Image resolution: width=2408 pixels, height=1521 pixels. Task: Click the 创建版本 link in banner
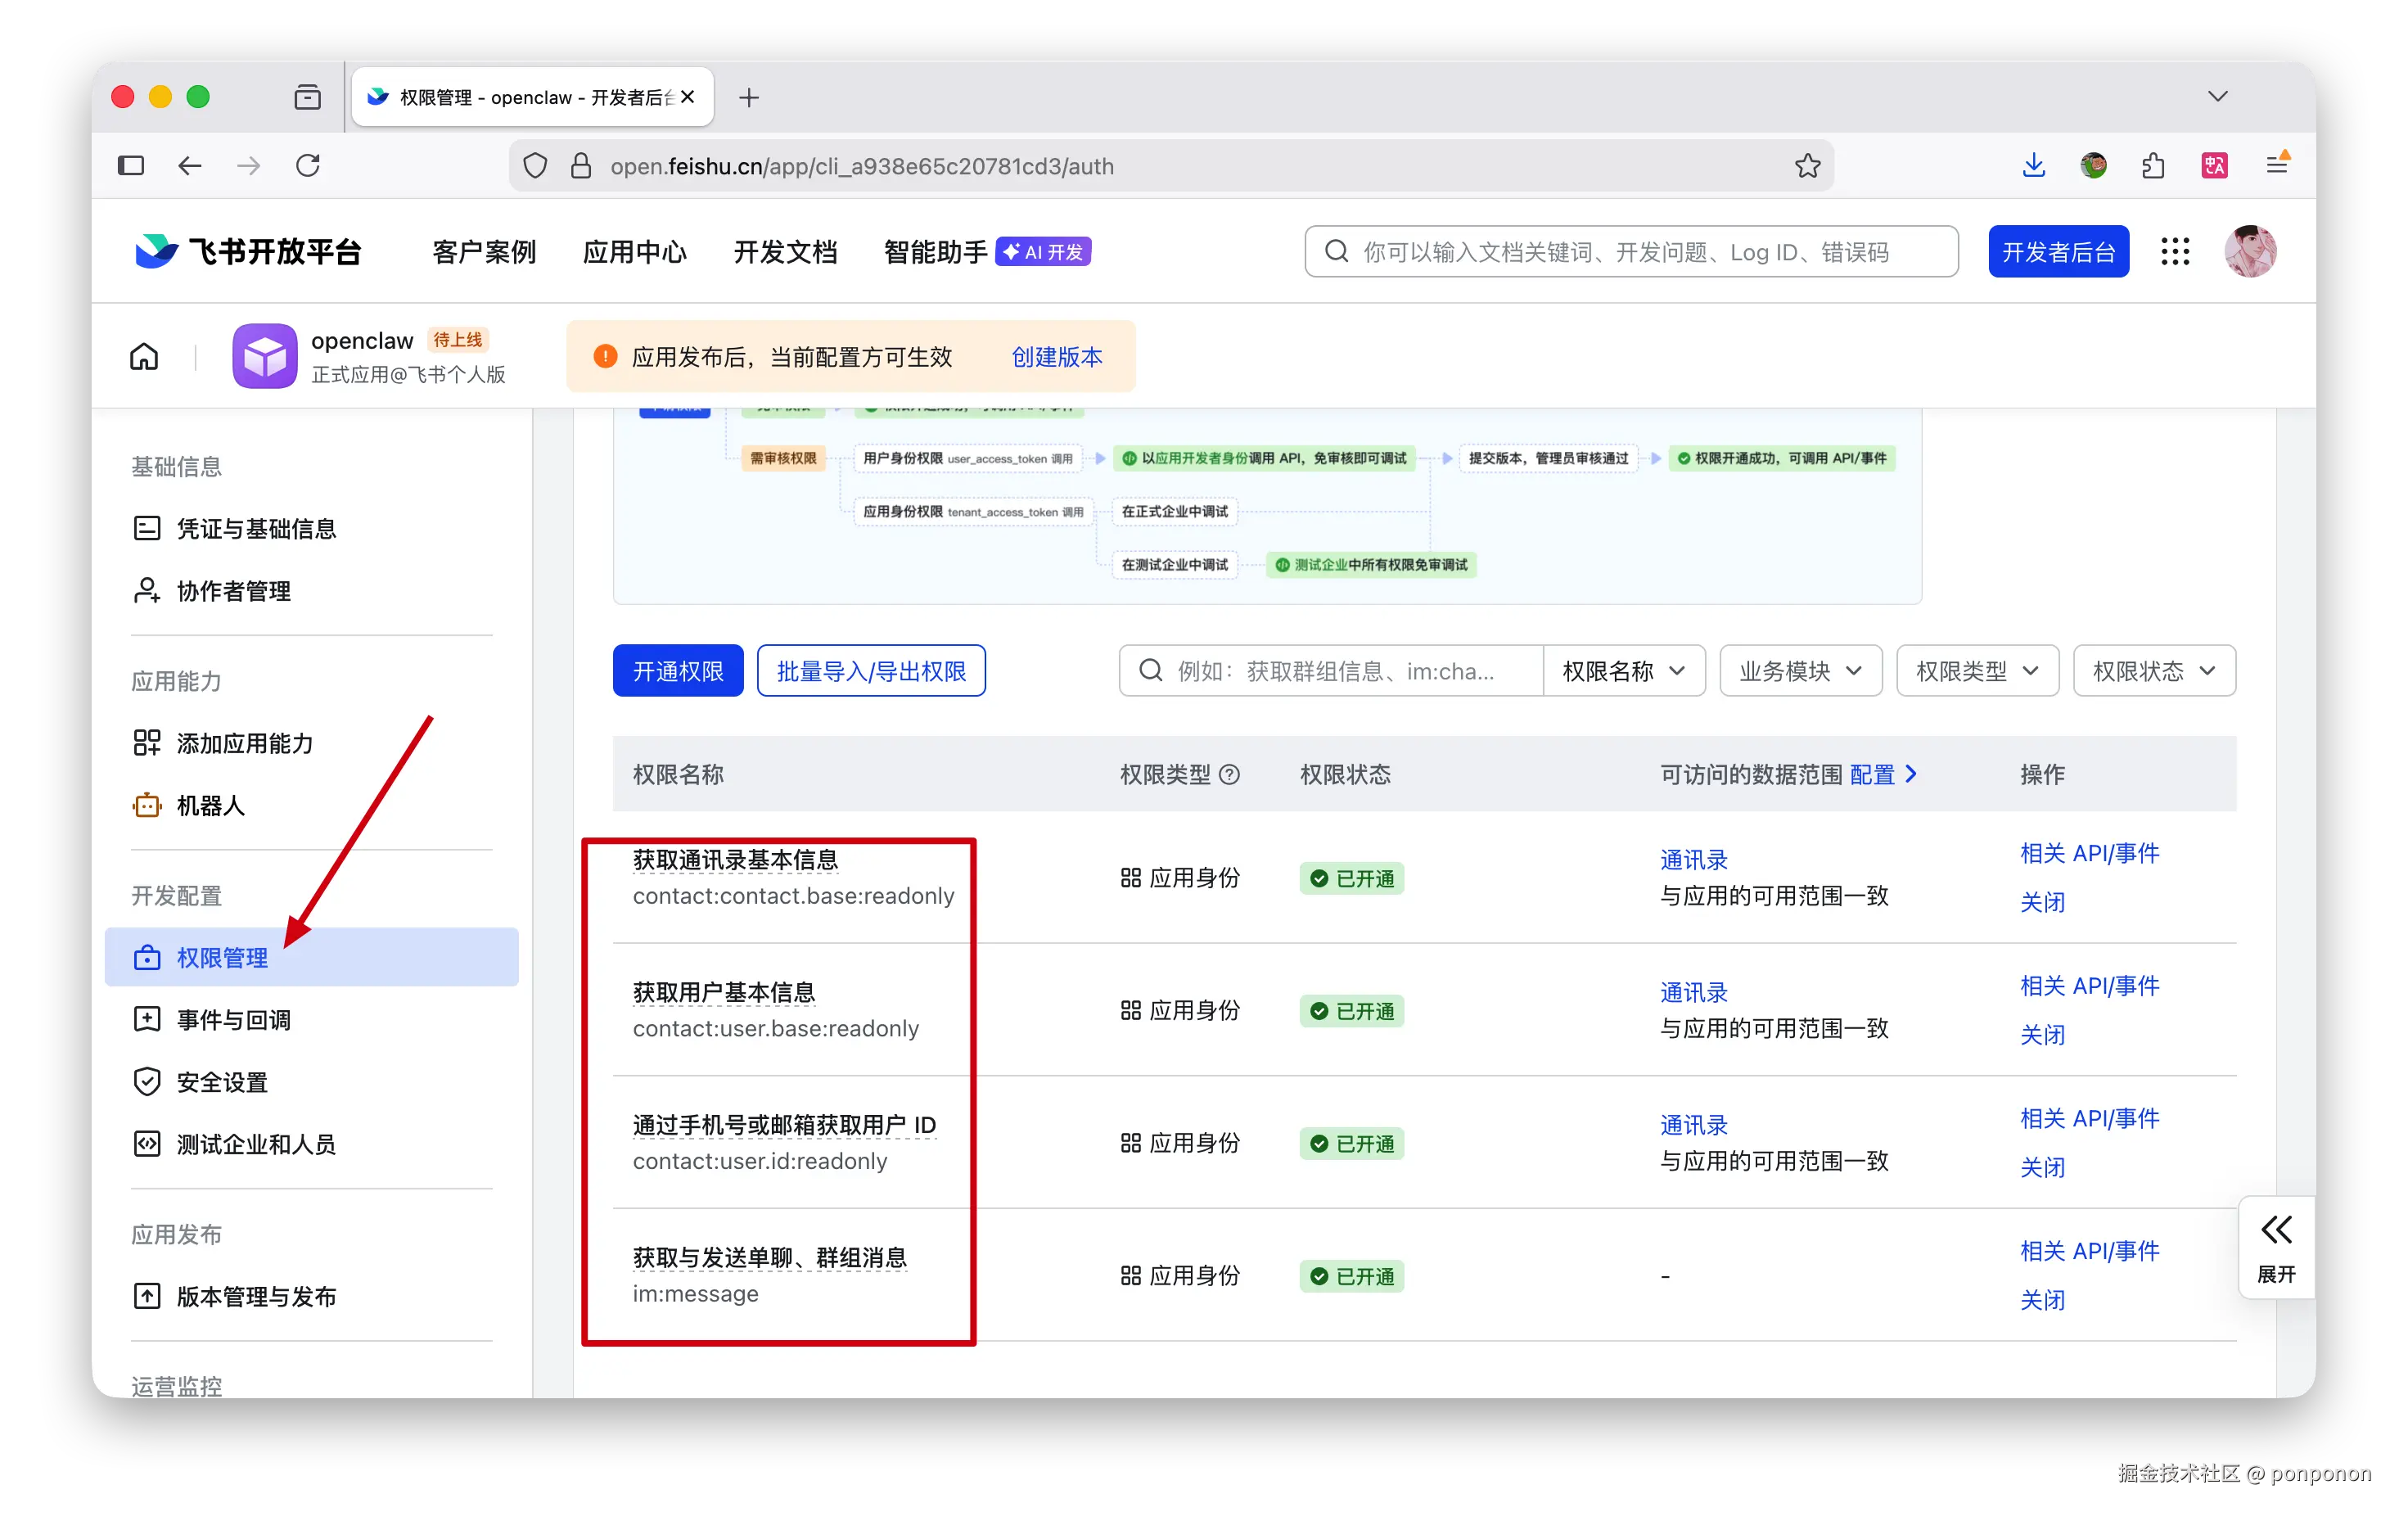coord(1056,357)
